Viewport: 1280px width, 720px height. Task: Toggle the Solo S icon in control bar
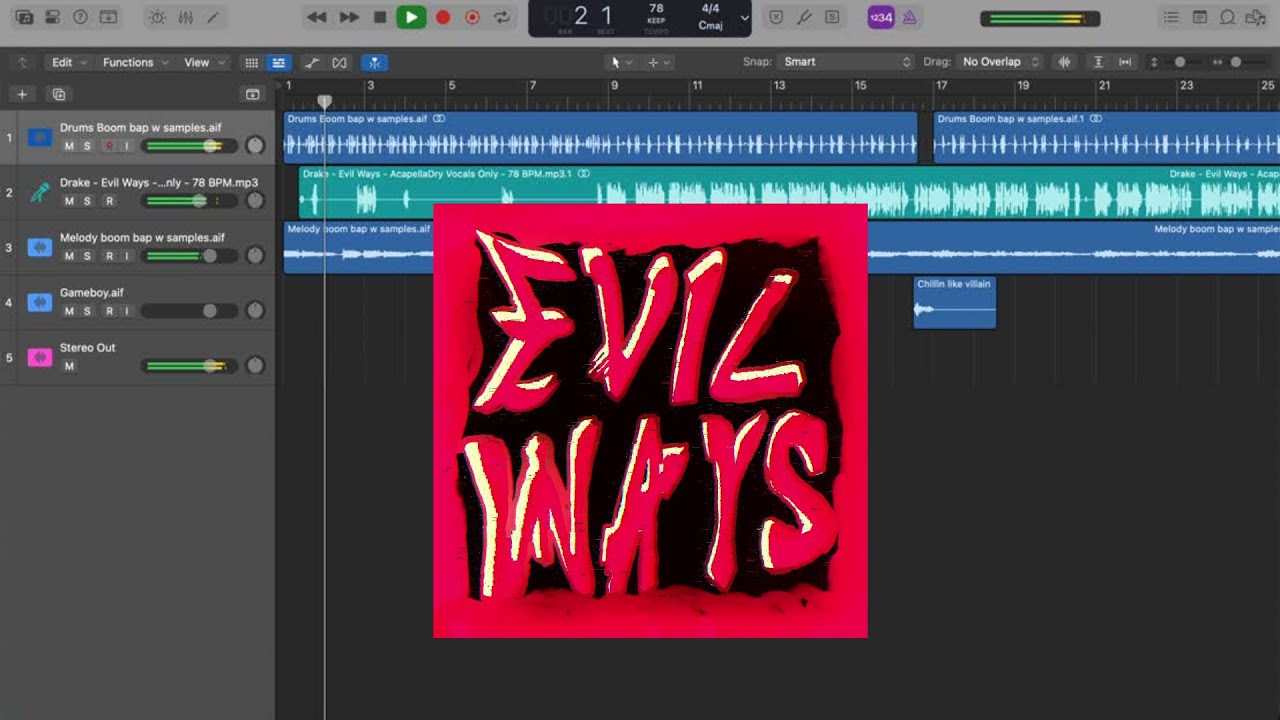click(x=832, y=17)
